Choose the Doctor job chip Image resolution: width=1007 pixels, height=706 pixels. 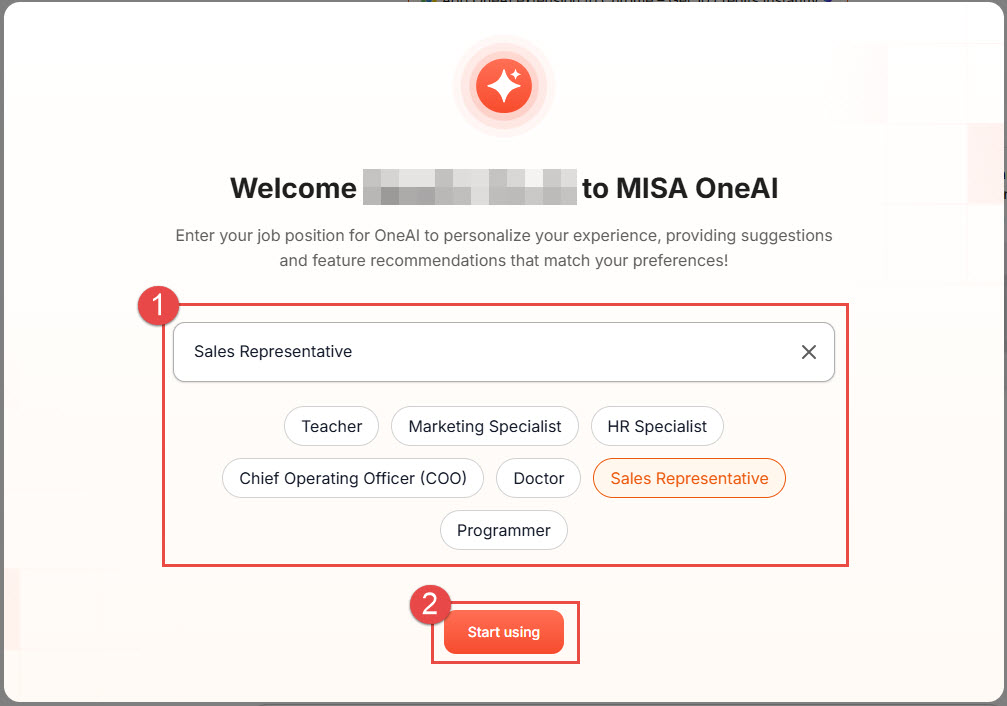(x=539, y=478)
